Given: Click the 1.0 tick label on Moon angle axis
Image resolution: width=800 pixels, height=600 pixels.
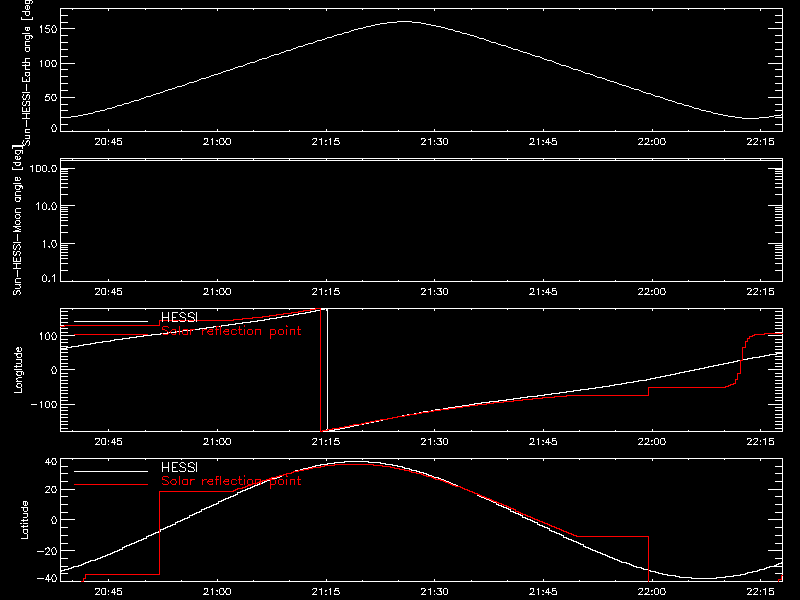Looking at the screenshot, I should 49,244.
